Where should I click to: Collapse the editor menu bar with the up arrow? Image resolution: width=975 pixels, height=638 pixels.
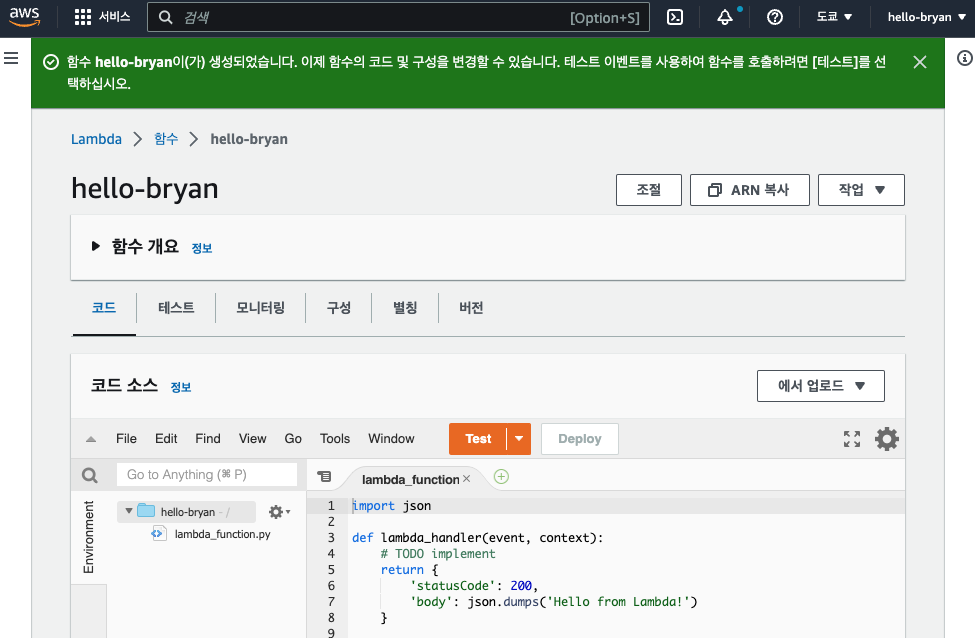[91, 439]
